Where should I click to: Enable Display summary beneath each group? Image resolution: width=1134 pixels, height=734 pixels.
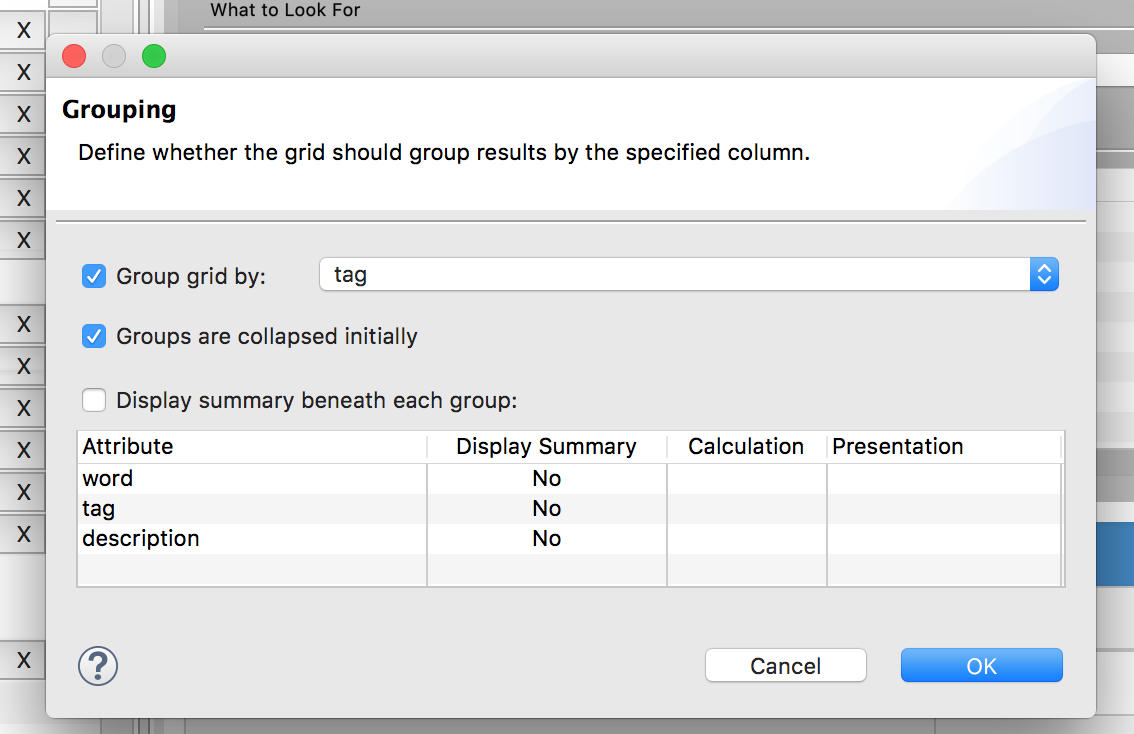tap(94, 400)
